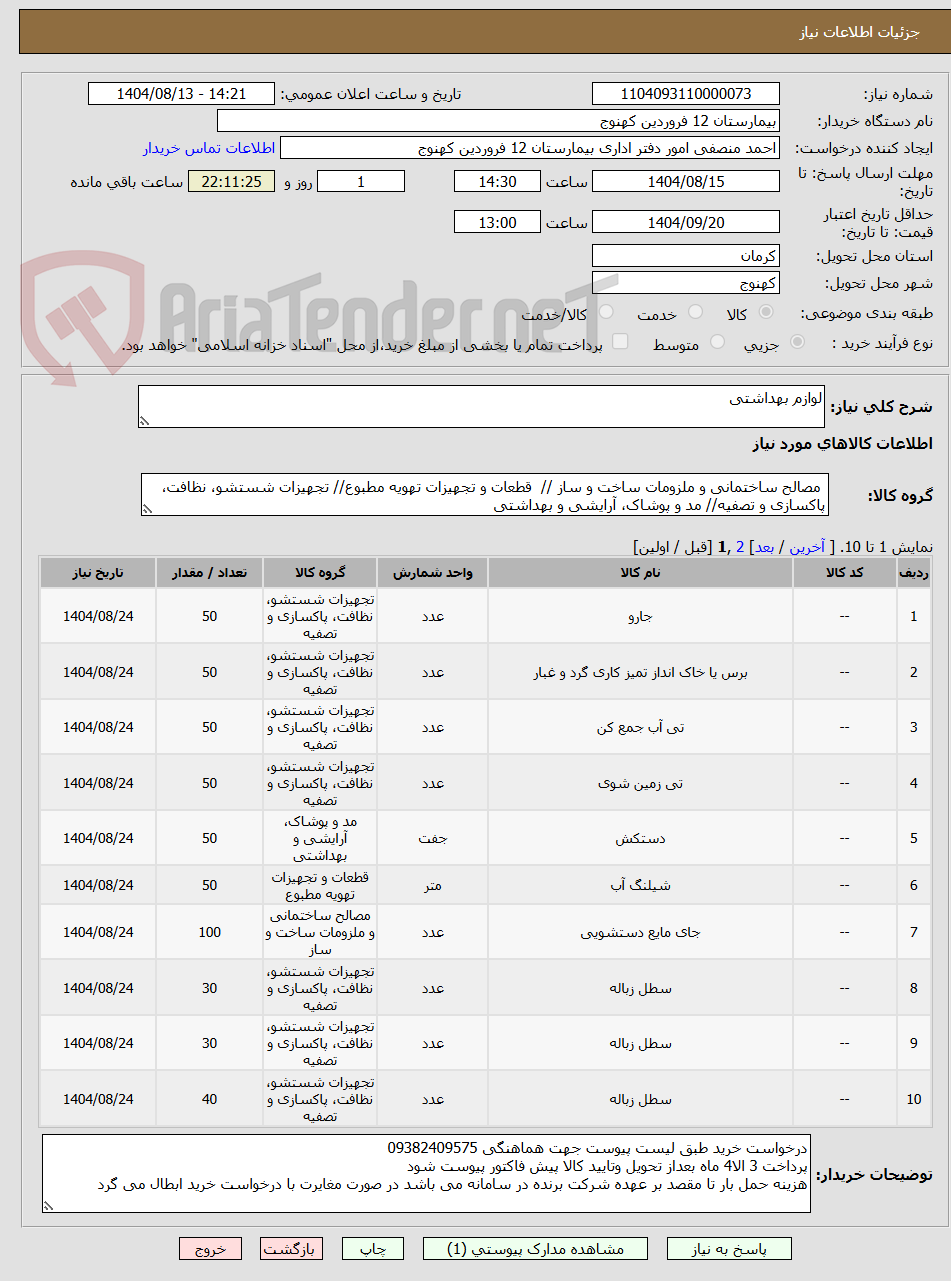Open اطلاعات تماس خریدار link
The width and height of the screenshot is (951, 1281).
pyautogui.click(x=208, y=148)
